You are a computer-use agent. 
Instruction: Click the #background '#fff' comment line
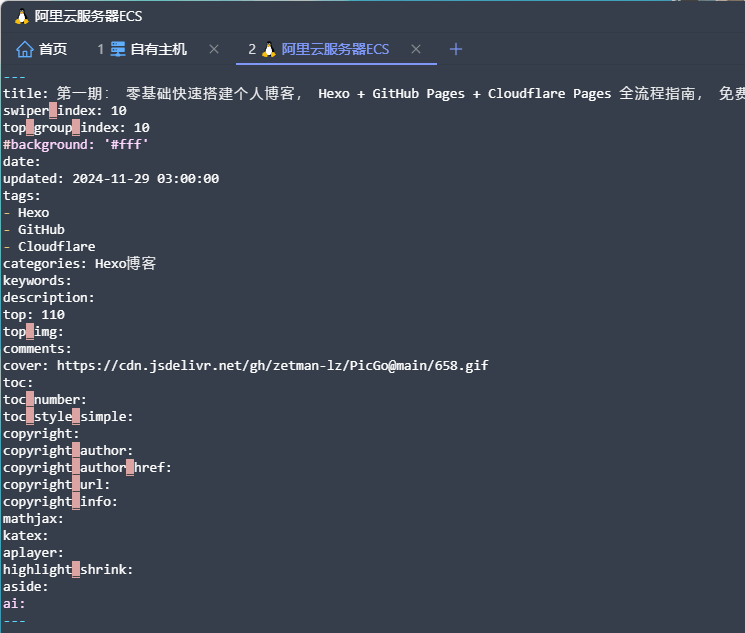pyautogui.click(x=76, y=144)
